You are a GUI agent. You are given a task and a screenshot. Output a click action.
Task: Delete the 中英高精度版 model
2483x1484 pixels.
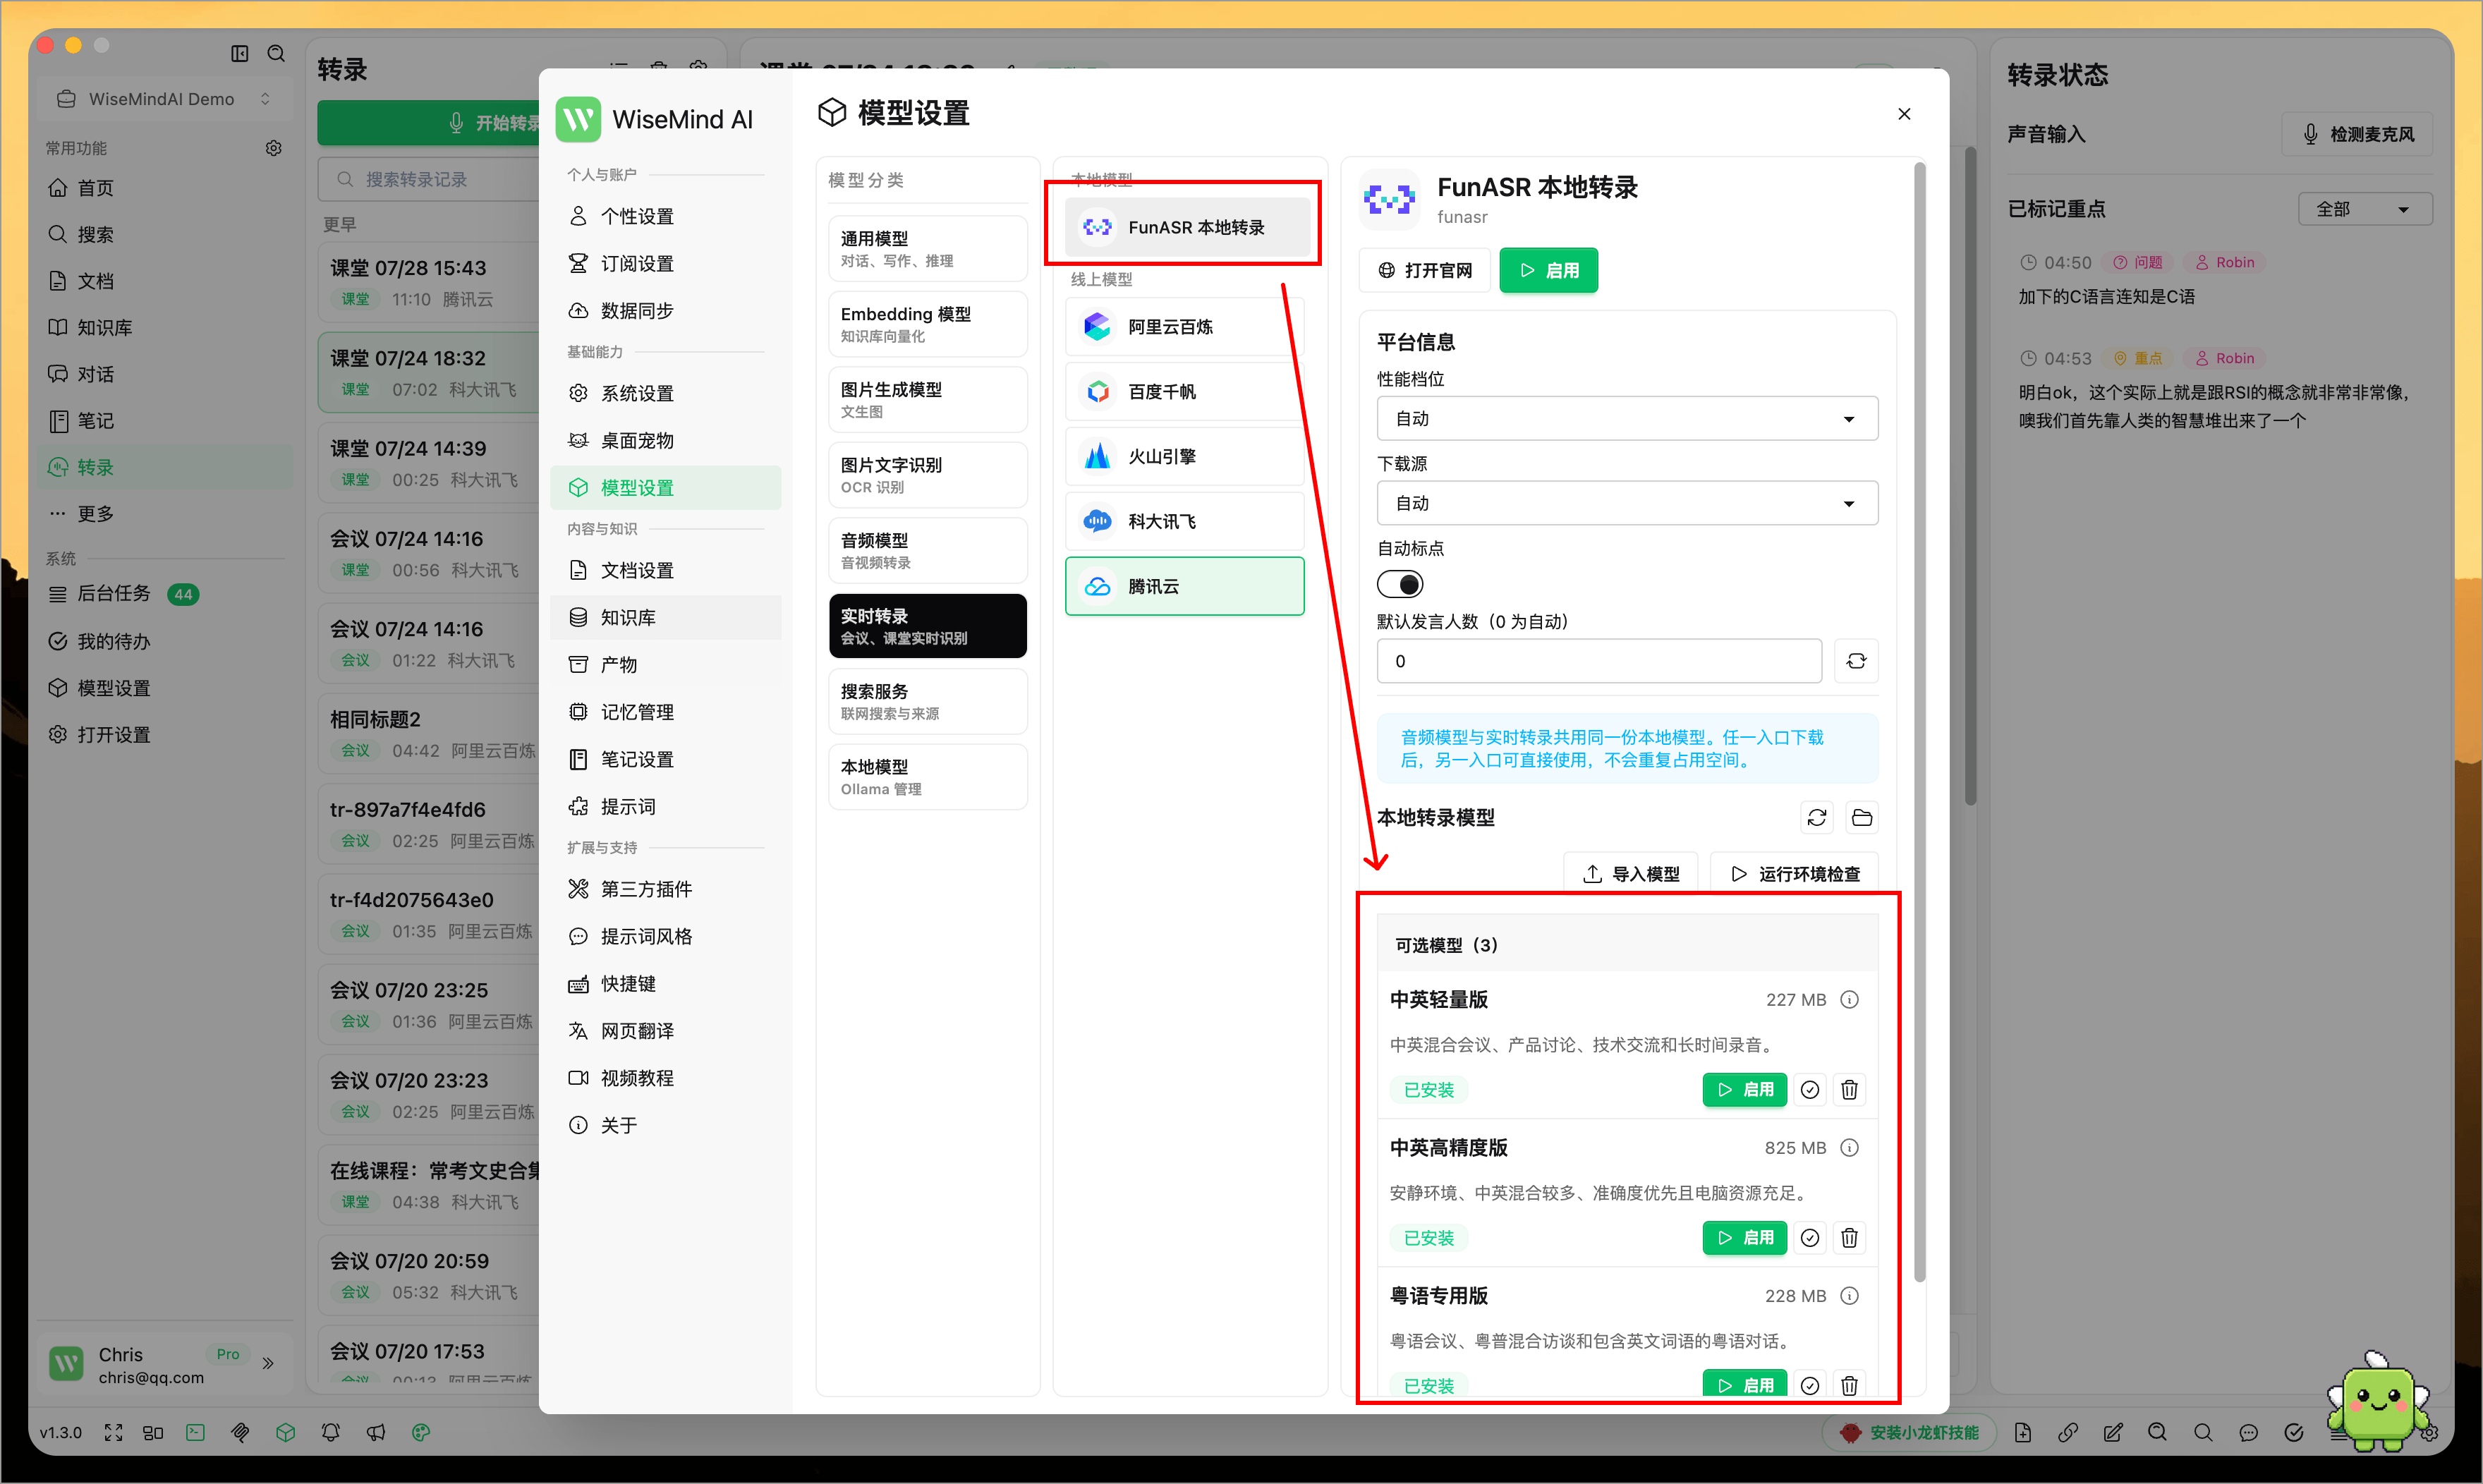[x=1850, y=1238]
